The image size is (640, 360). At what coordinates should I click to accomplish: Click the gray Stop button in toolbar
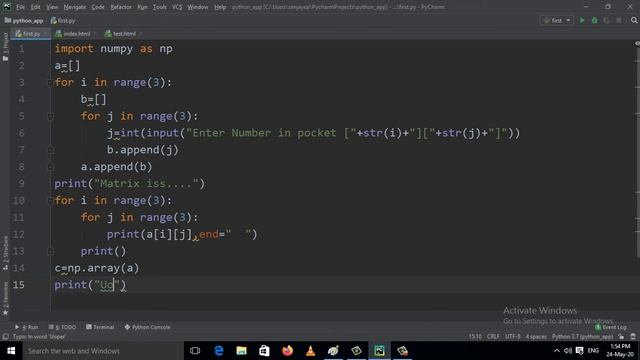tap(619, 20)
